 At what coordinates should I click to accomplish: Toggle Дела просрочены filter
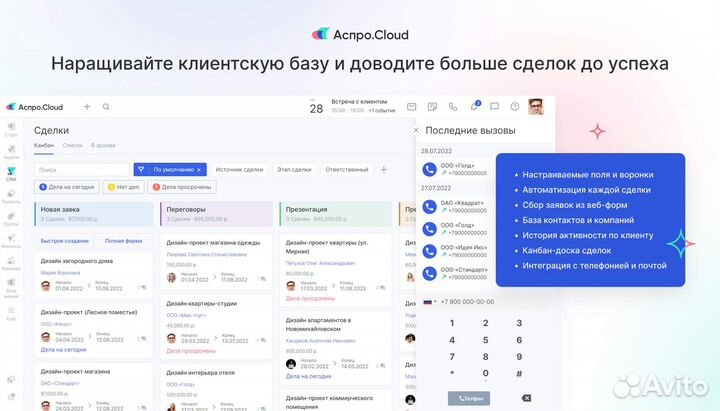[182, 187]
